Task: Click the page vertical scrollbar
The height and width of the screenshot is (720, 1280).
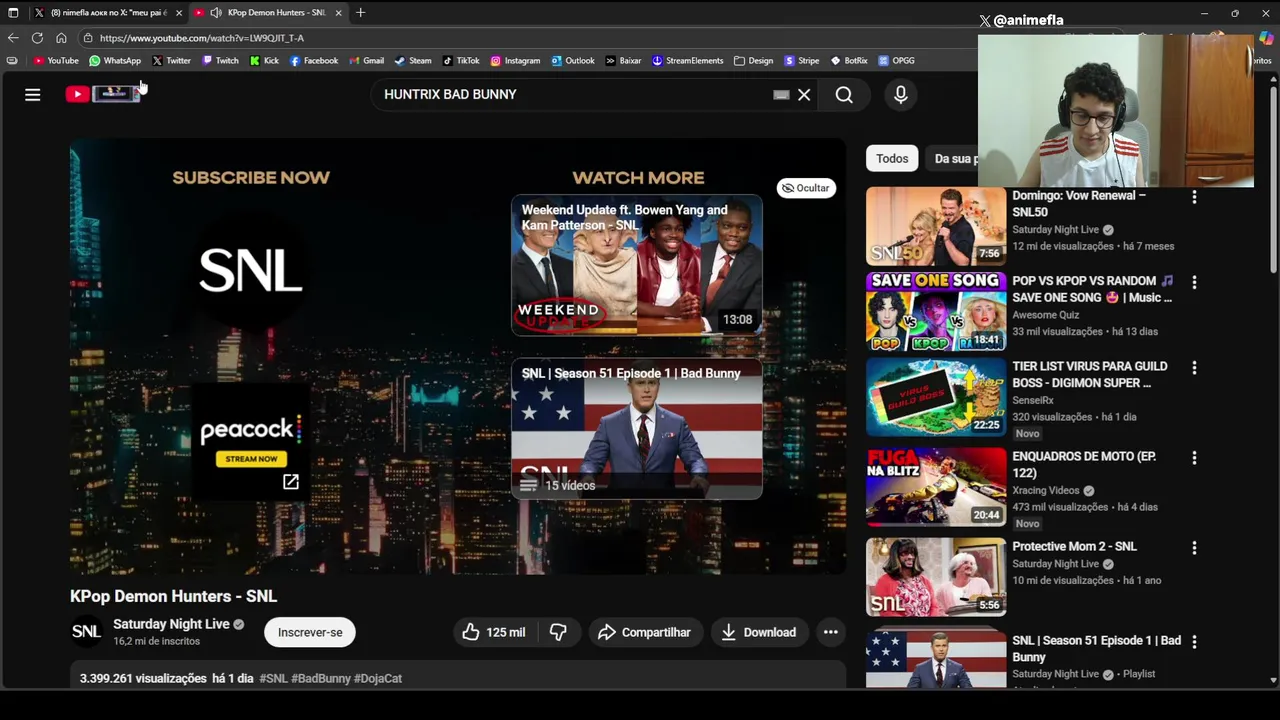Action: coord(1273,180)
